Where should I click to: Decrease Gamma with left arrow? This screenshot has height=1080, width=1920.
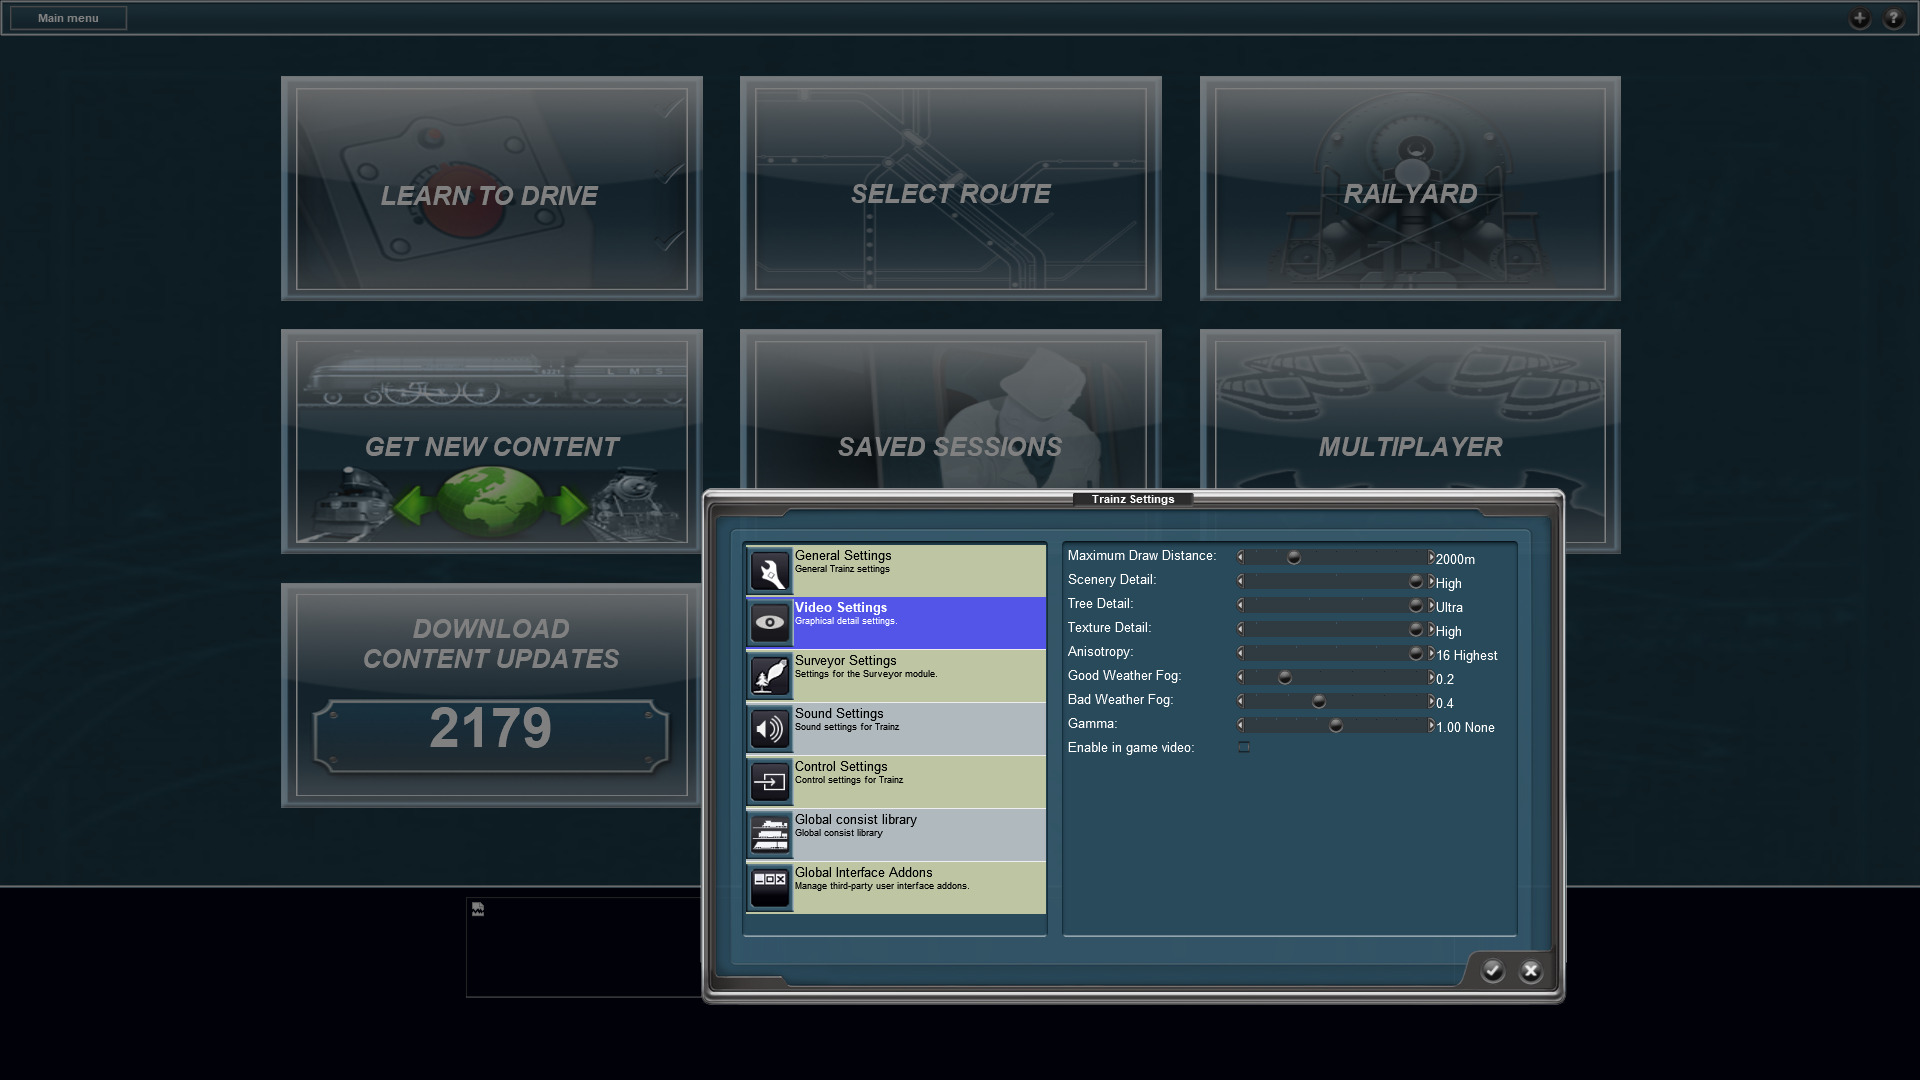pyautogui.click(x=1241, y=725)
